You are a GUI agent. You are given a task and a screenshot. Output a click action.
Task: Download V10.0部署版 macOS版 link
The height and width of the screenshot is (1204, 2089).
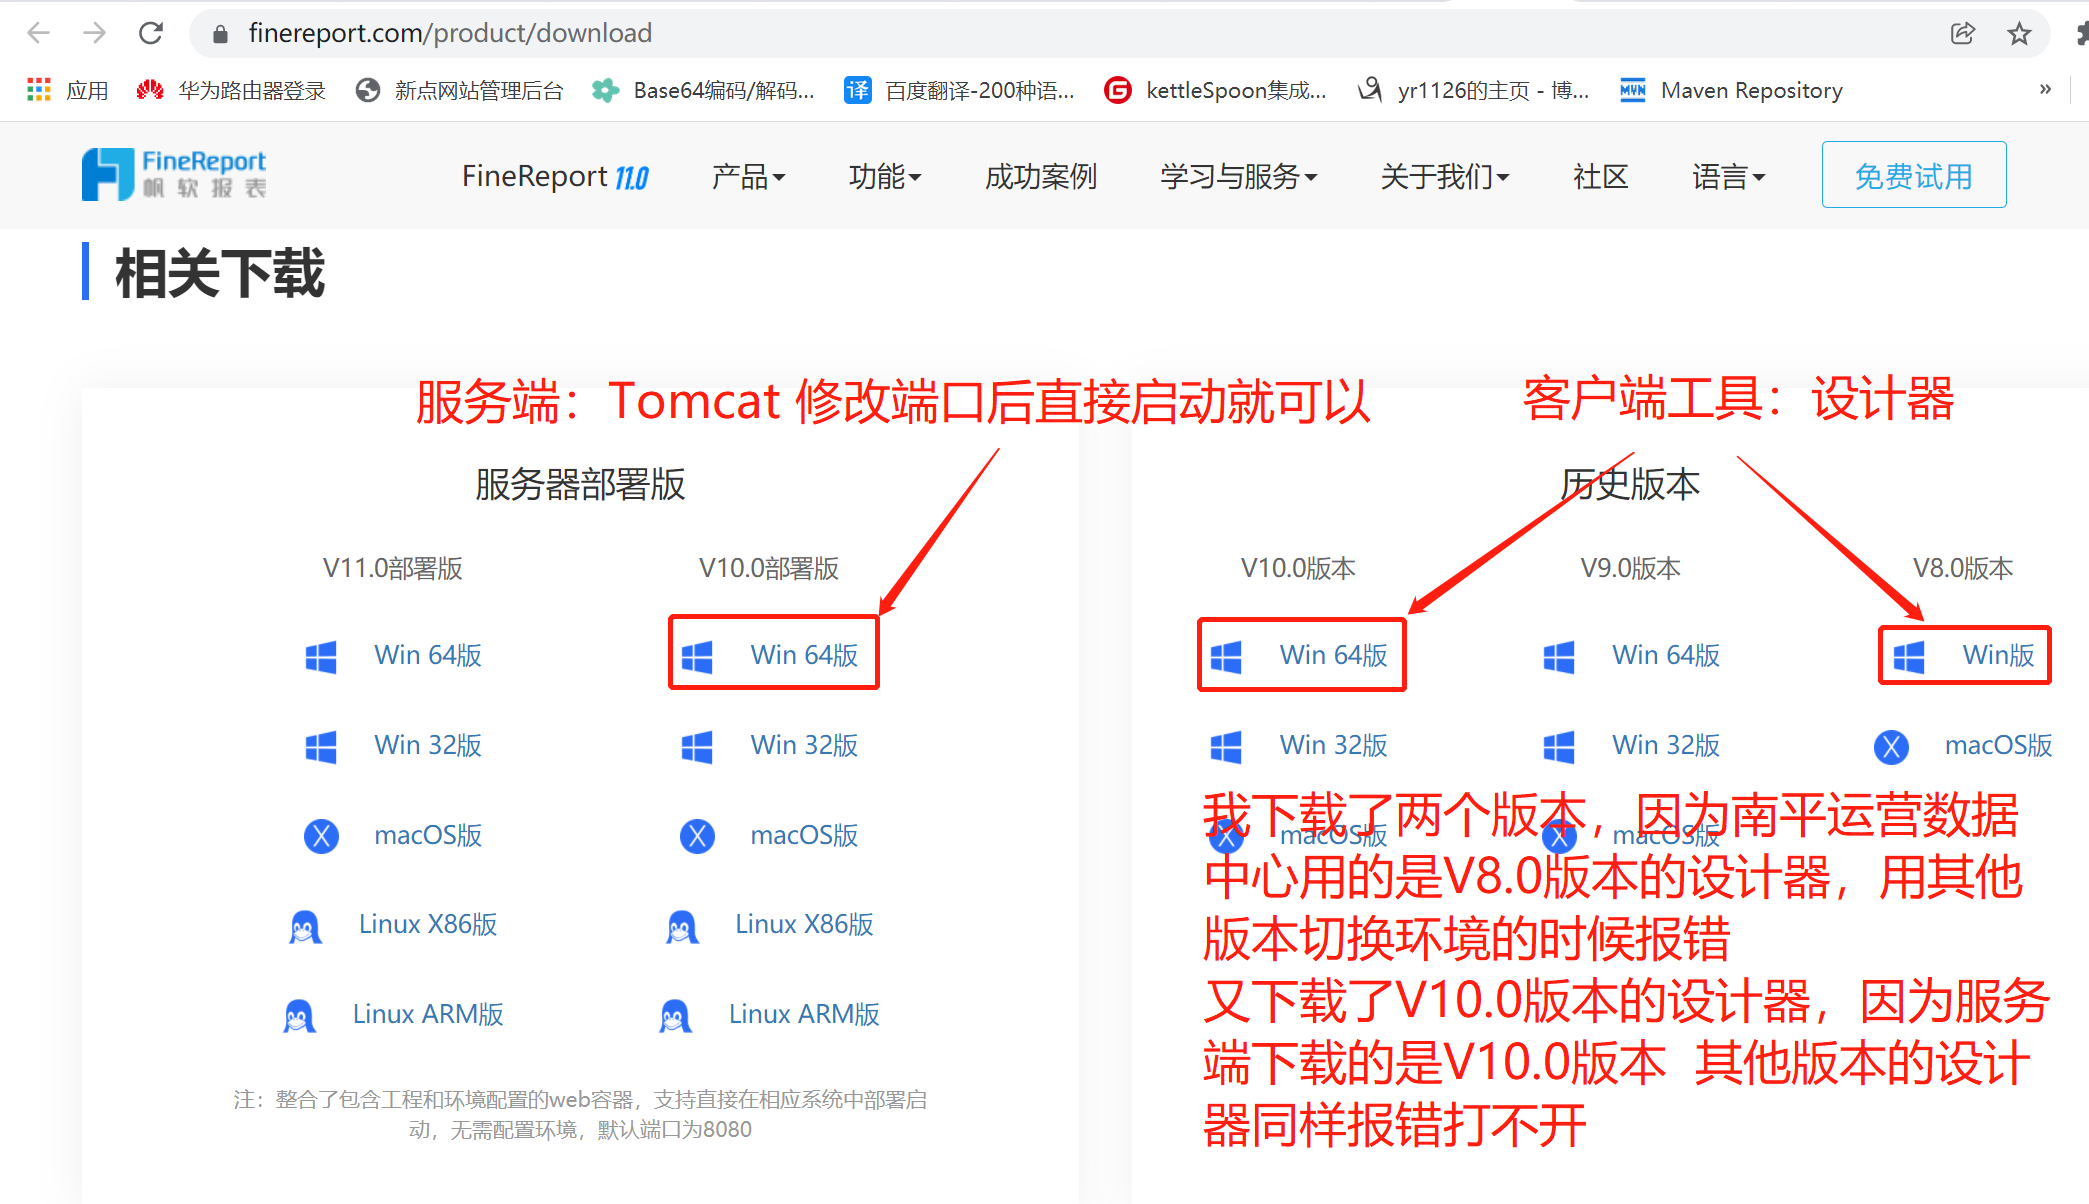tap(805, 835)
